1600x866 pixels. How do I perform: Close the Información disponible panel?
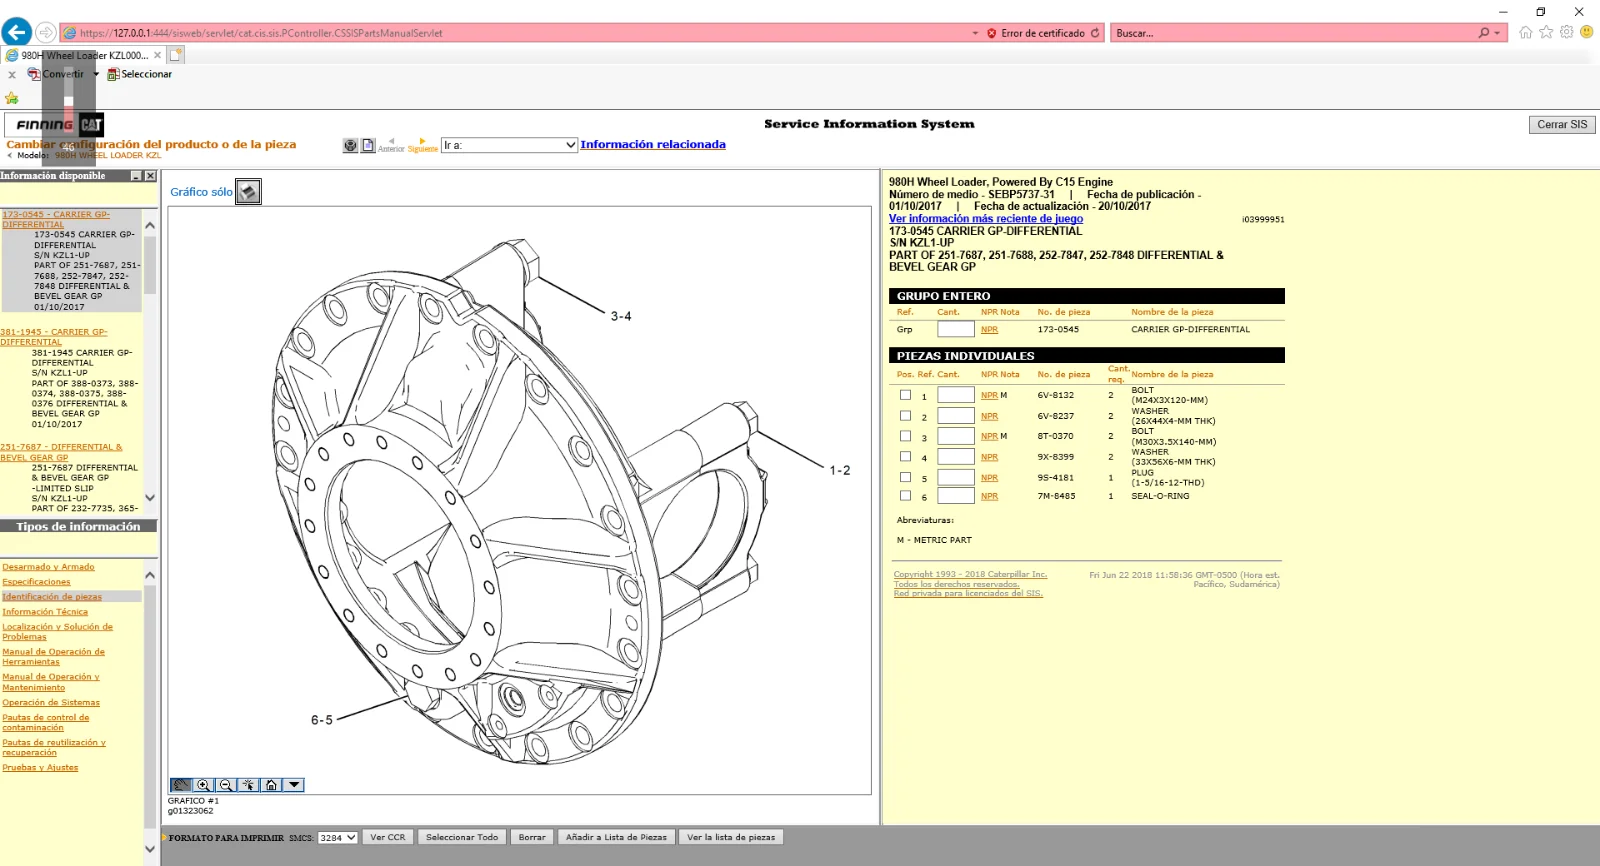click(150, 176)
